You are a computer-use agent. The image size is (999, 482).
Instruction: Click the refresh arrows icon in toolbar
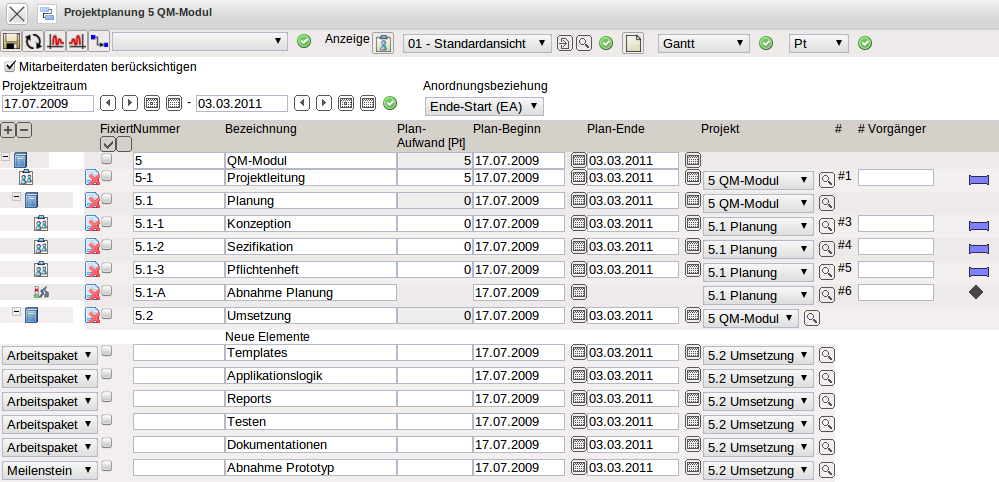(34, 42)
